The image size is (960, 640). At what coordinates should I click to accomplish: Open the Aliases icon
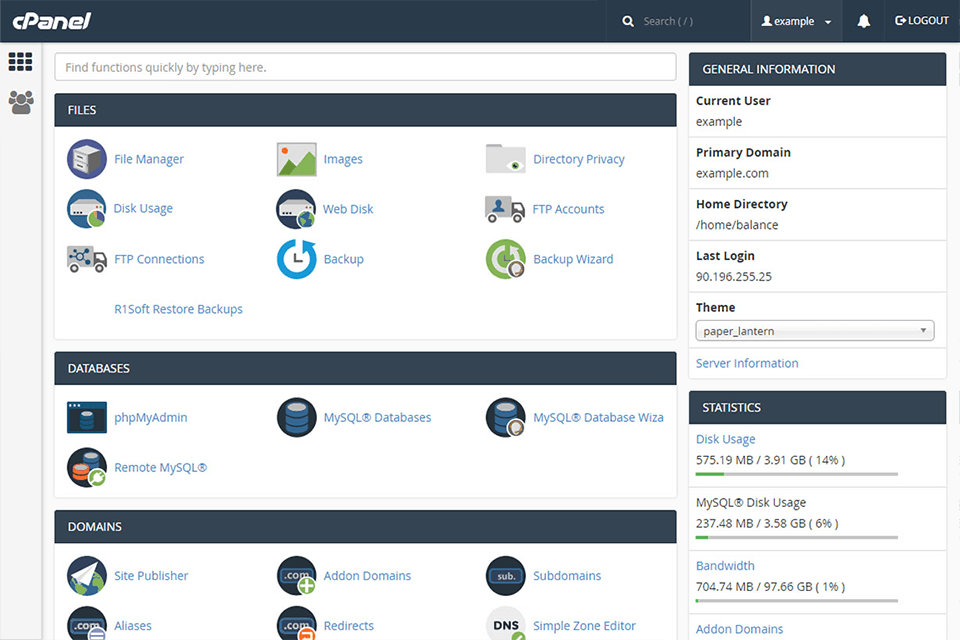[86, 623]
